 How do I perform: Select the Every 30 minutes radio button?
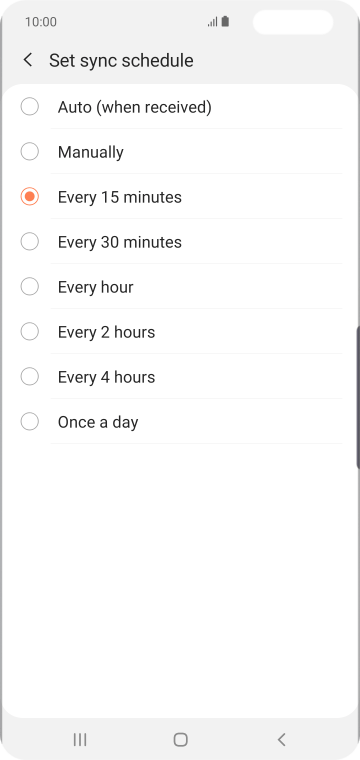pos(30,241)
